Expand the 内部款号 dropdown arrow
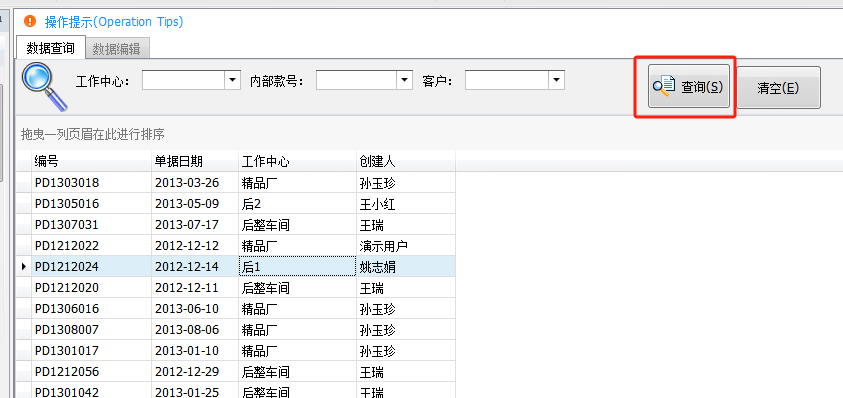The image size is (843, 398). click(405, 80)
